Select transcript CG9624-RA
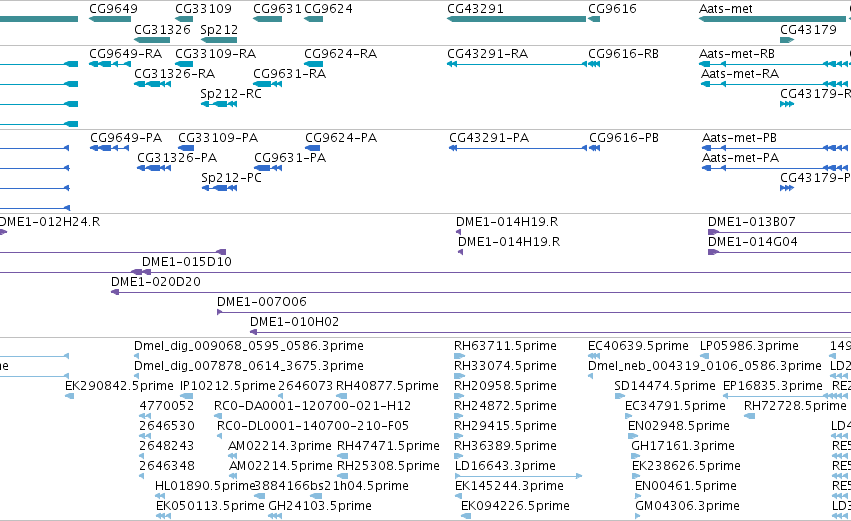This screenshot has width=851, height=521. 340,54
